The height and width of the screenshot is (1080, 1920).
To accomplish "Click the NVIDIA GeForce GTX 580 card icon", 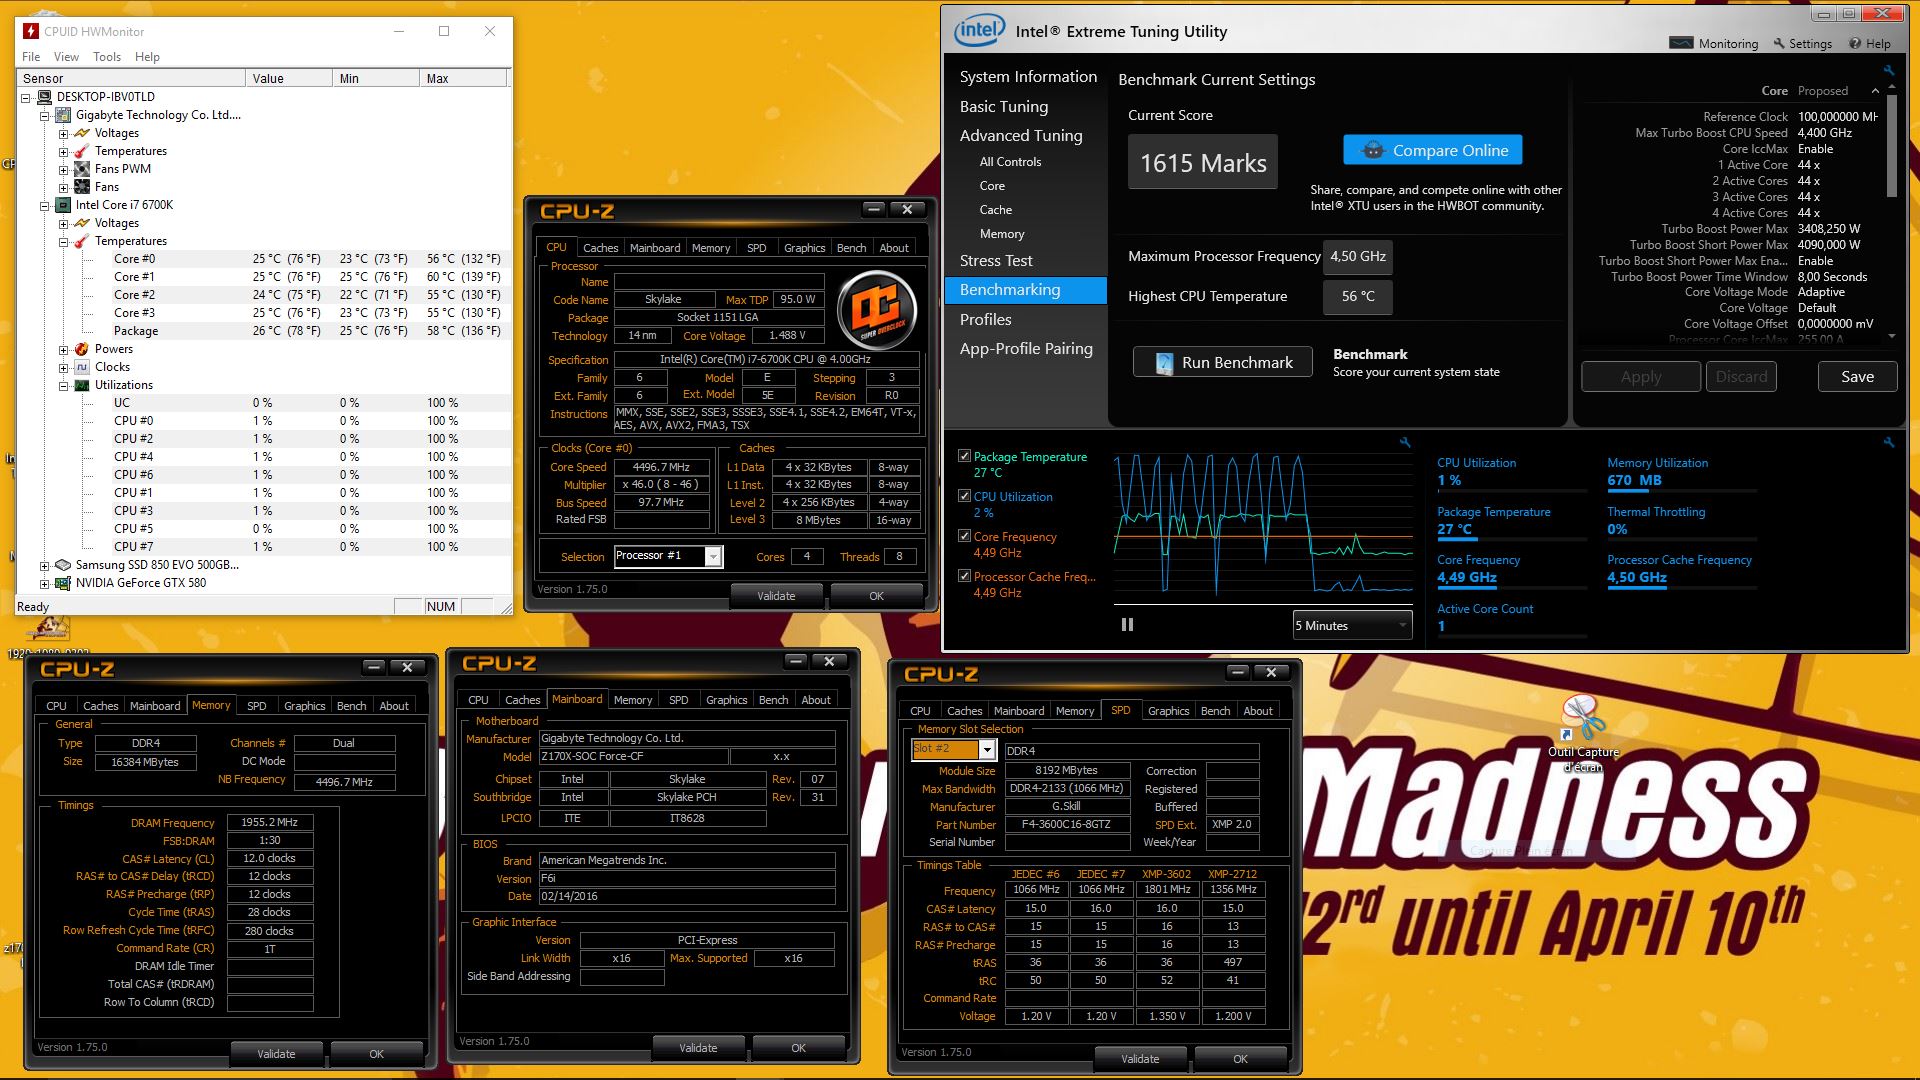I will (x=63, y=583).
